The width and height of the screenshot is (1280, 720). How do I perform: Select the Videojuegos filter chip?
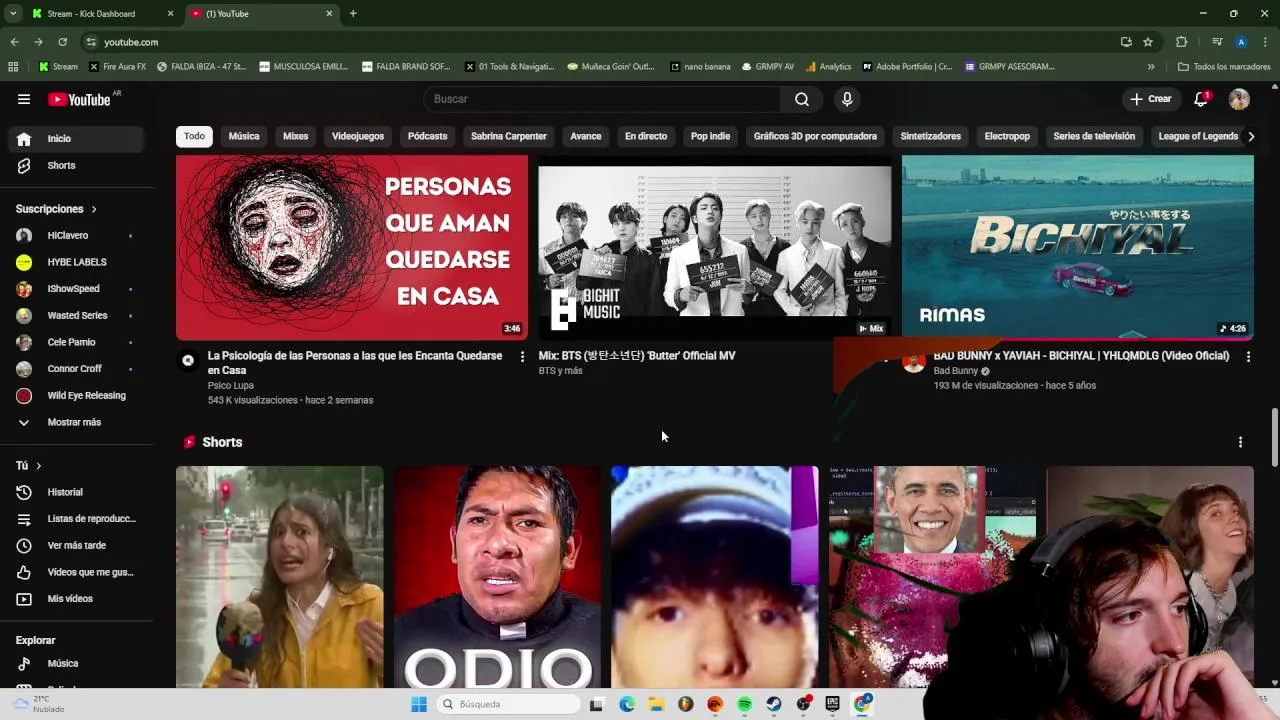point(358,136)
